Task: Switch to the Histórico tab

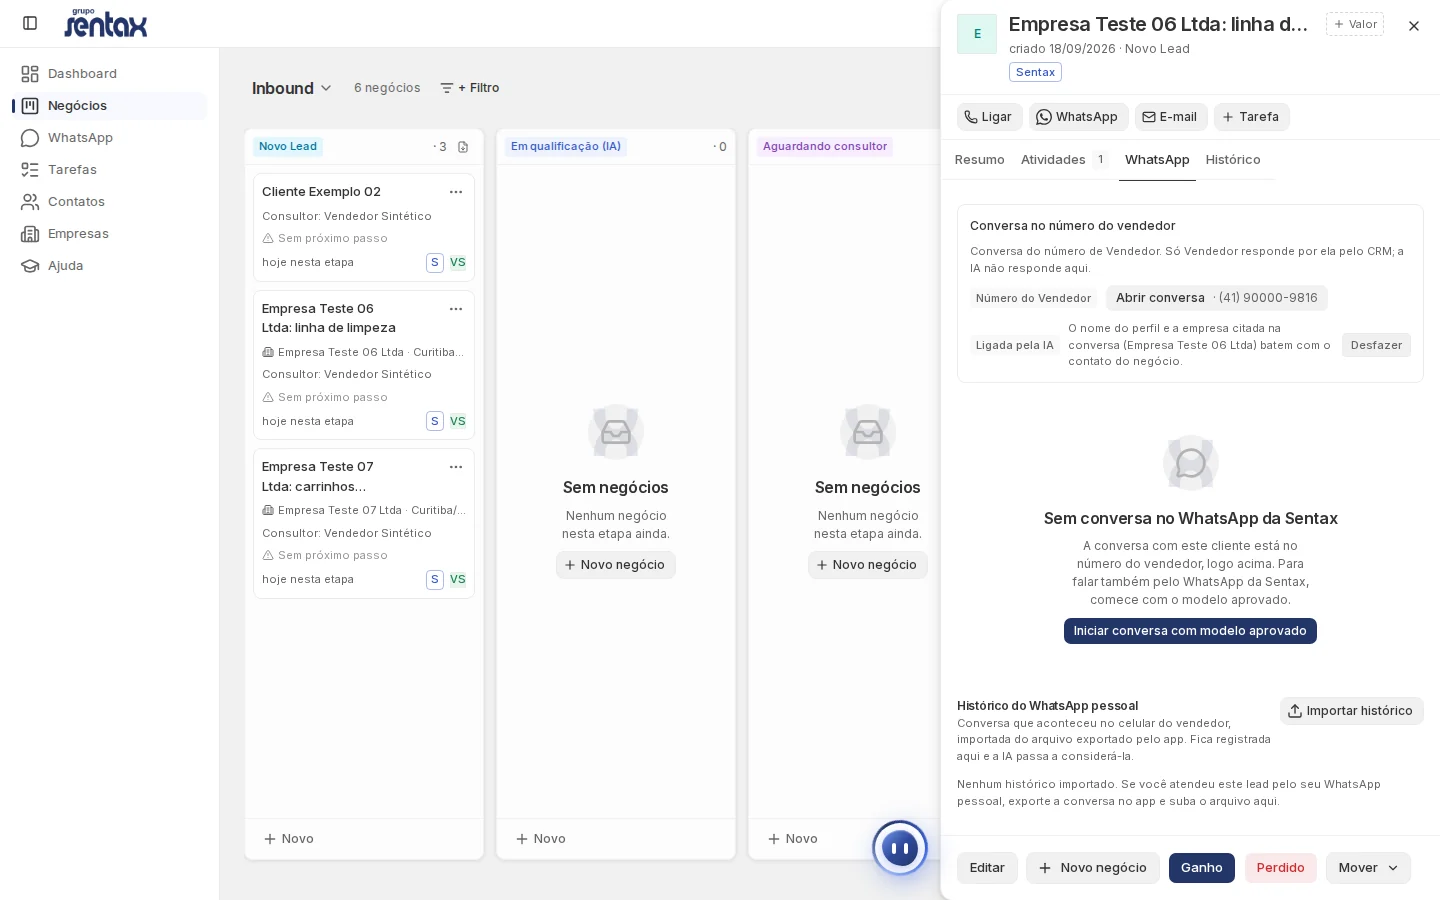Action: (1233, 160)
